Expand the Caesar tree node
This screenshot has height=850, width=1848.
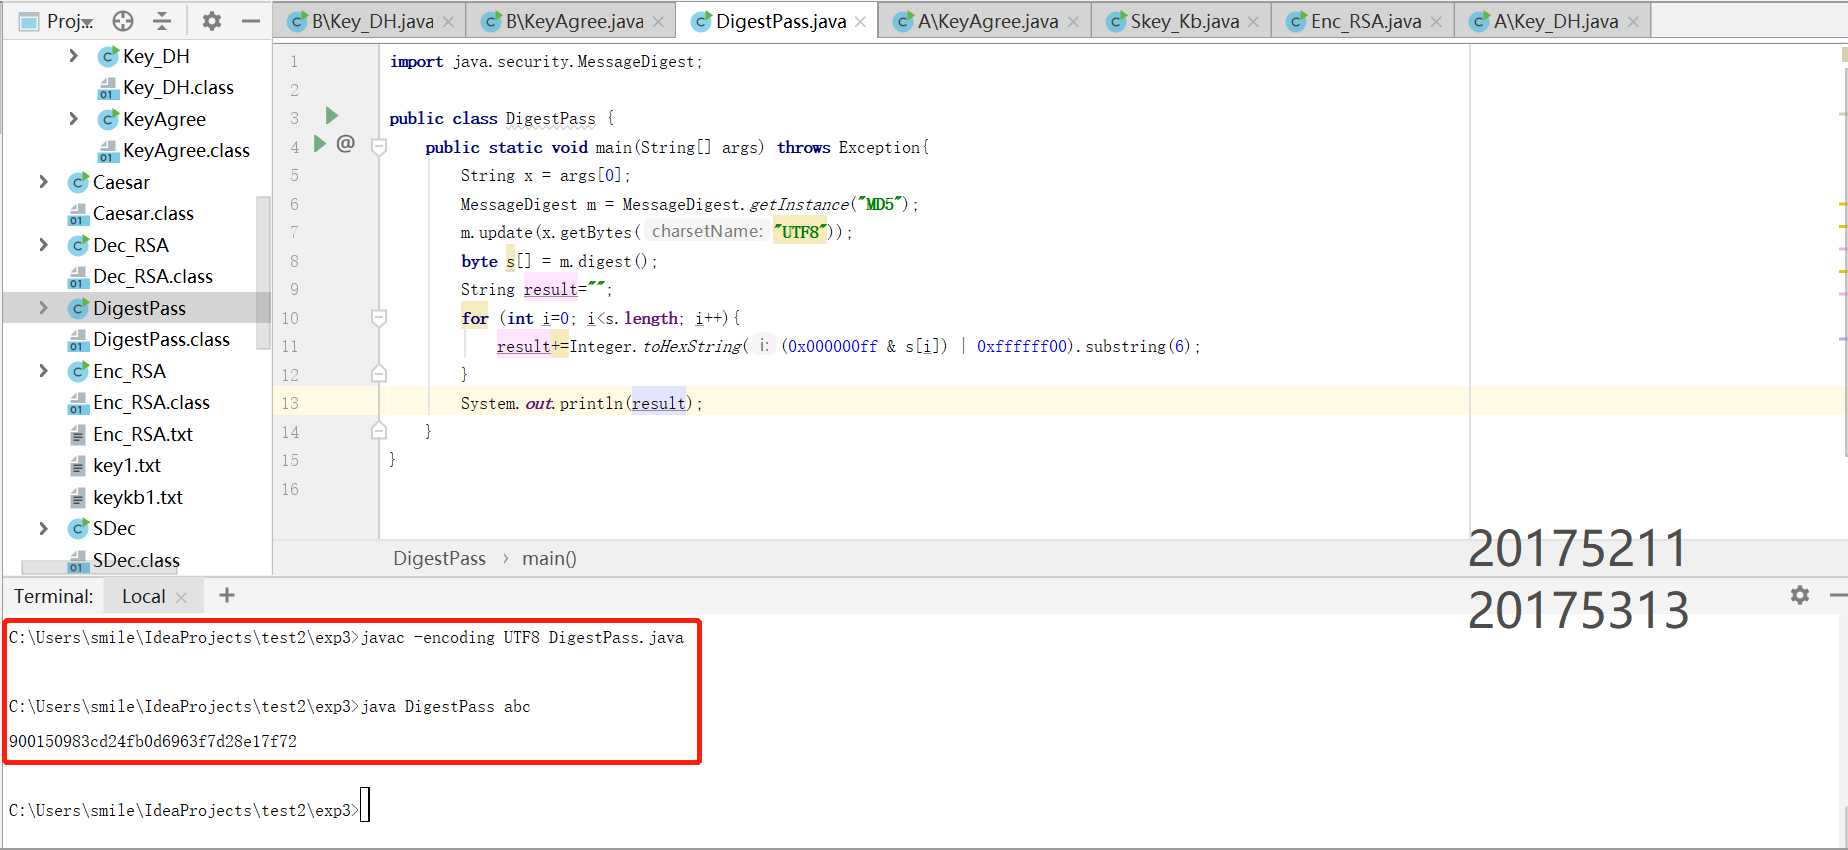(x=43, y=182)
